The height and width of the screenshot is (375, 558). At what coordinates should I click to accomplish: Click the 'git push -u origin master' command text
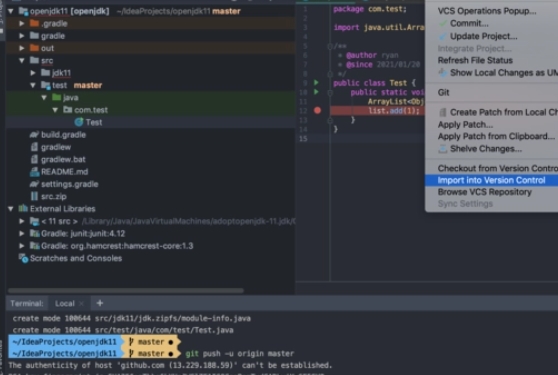(x=240, y=354)
